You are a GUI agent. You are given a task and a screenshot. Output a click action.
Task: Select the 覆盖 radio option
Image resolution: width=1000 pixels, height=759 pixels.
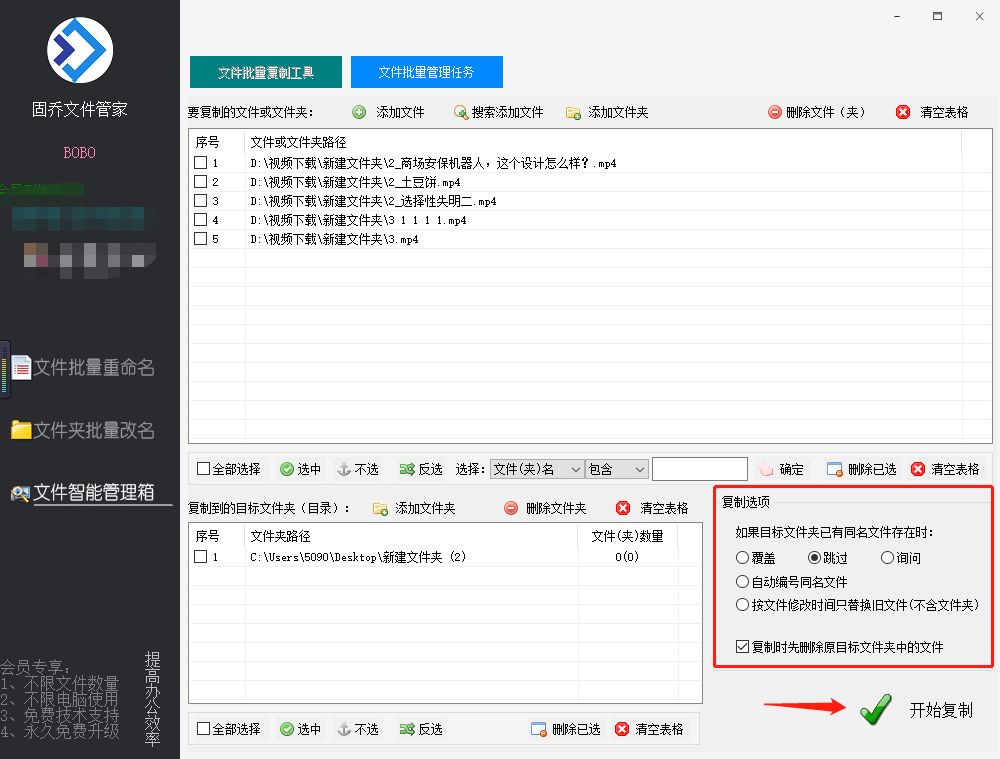point(742,558)
